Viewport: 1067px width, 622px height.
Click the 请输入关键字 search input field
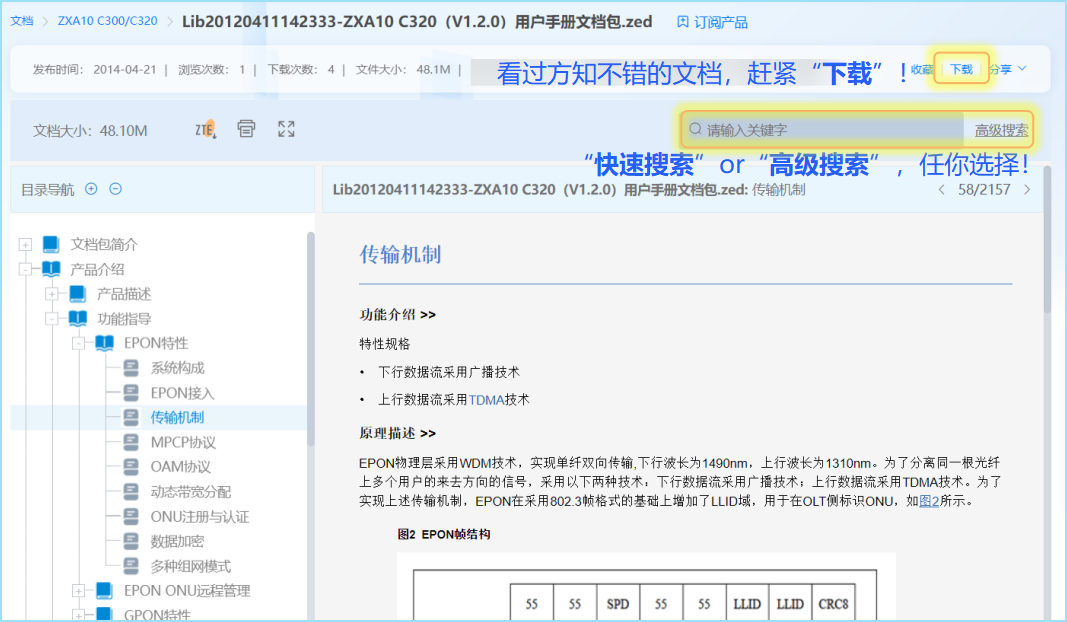coord(830,130)
